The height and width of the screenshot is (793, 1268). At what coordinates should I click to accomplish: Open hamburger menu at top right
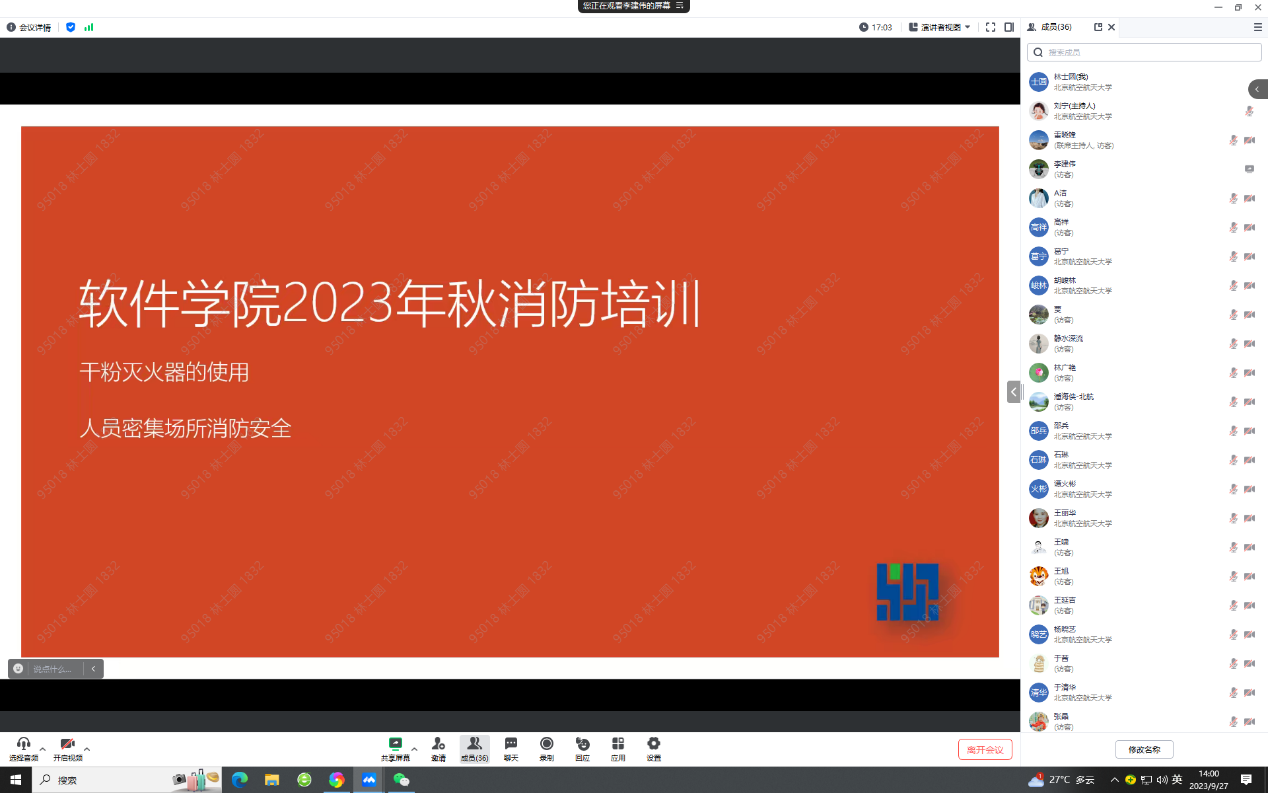(1258, 27)
